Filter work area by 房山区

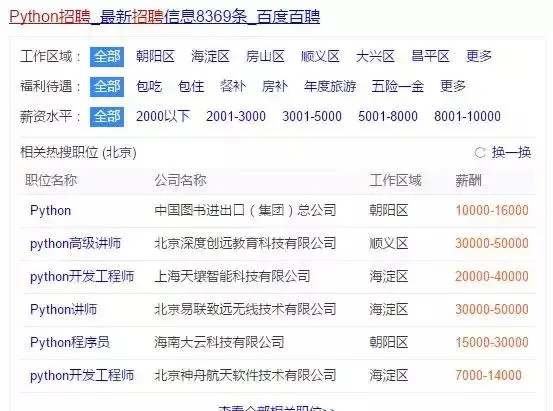pos(265,56)
